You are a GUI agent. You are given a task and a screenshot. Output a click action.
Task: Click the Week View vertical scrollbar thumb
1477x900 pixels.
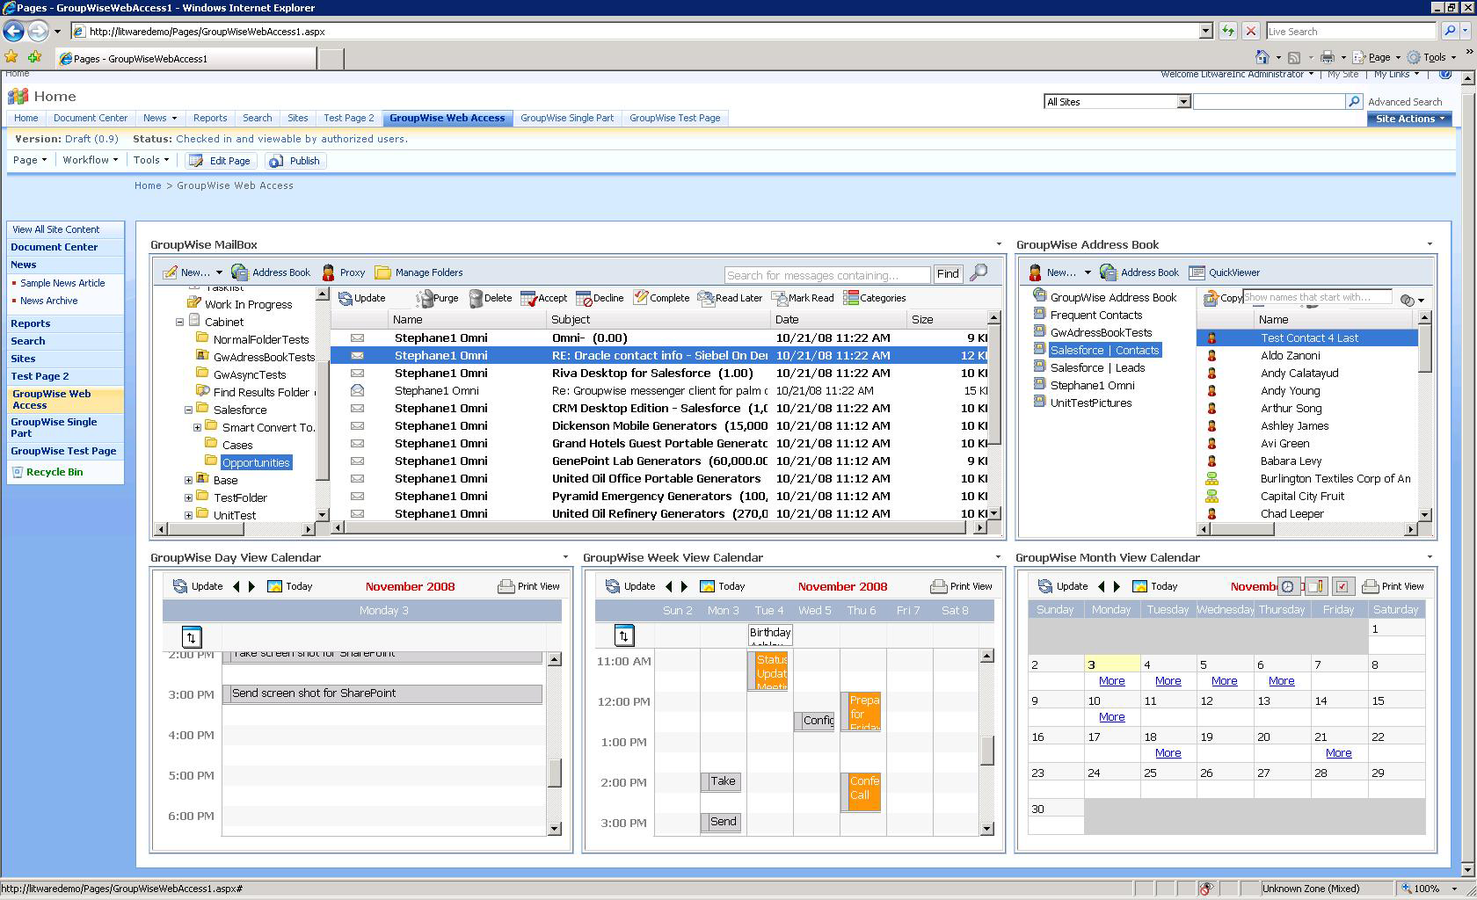(987, 749)
